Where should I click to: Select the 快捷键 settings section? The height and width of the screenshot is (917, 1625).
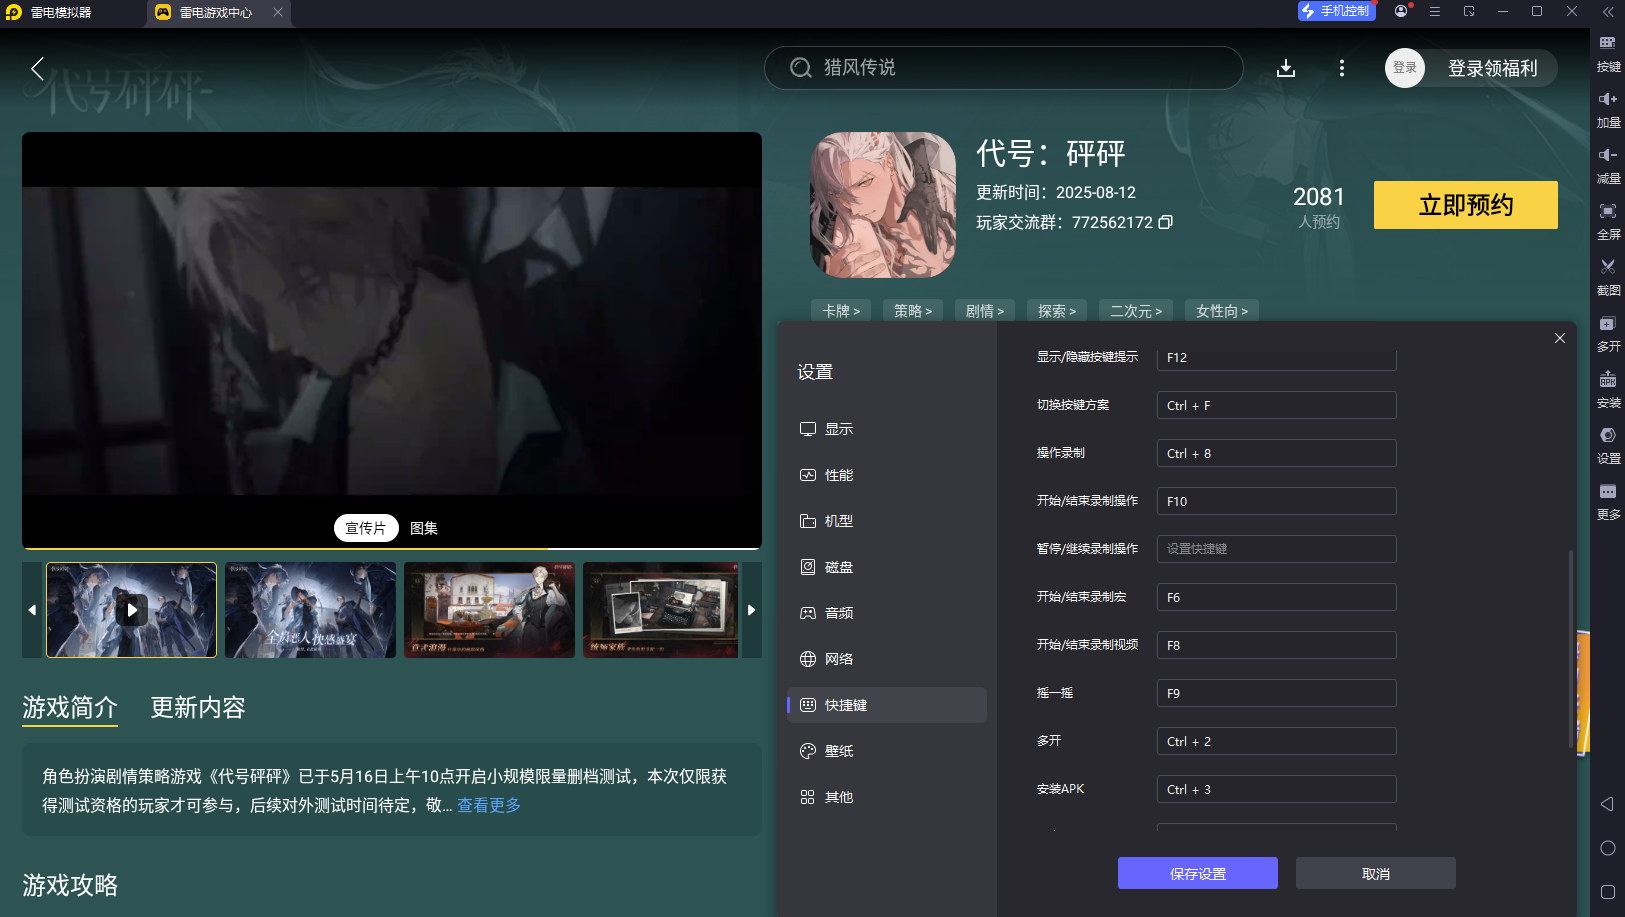coord(887,705)
